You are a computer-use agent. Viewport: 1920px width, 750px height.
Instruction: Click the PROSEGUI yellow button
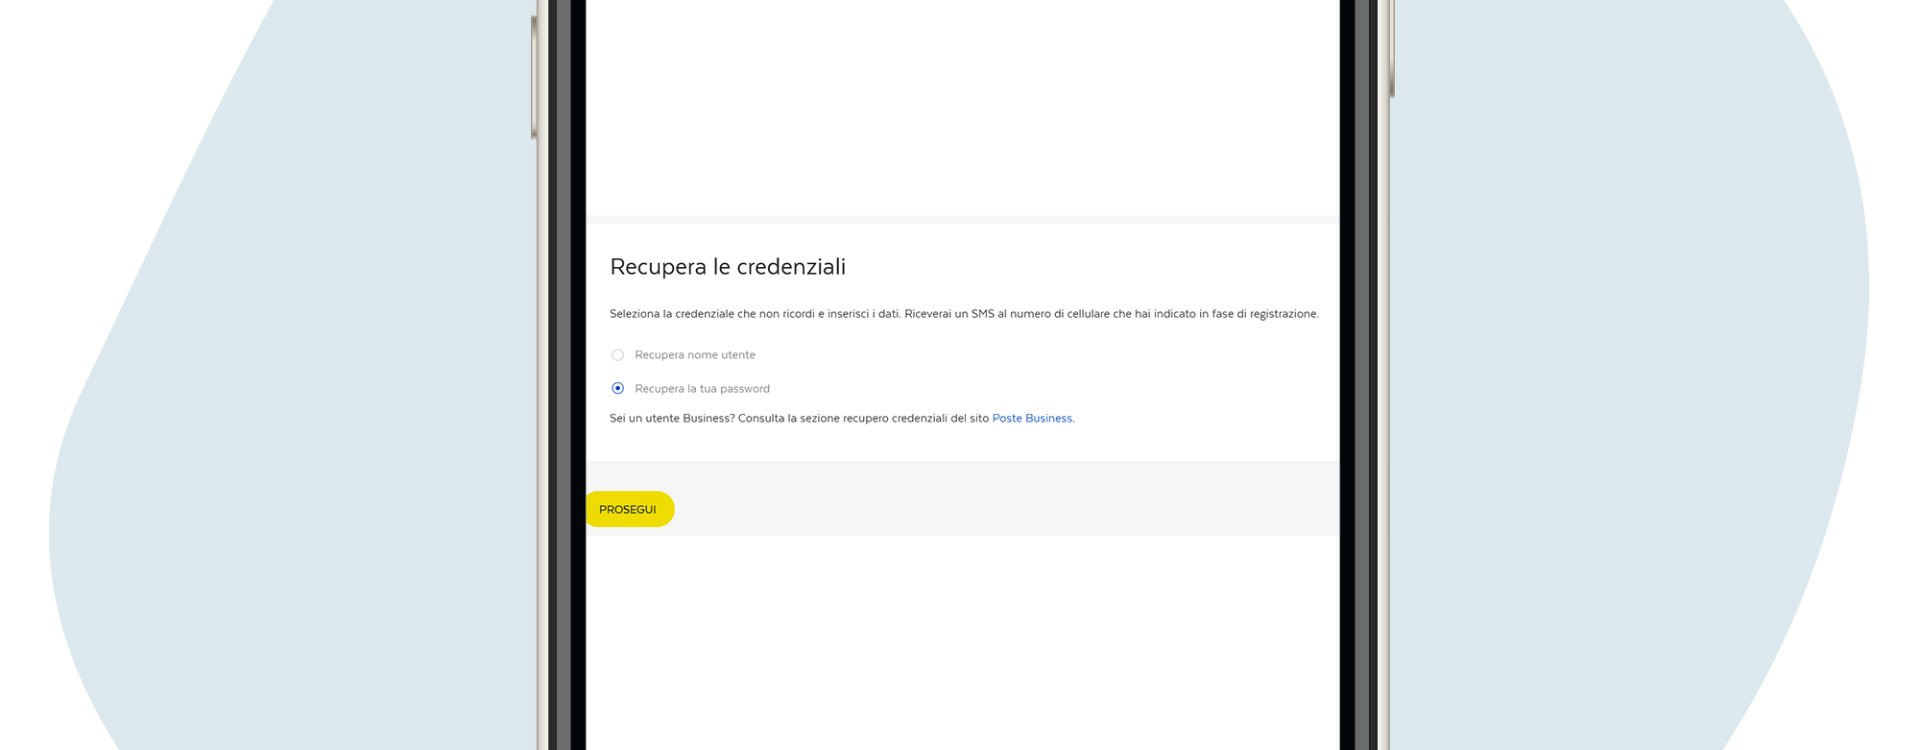click(629, 509)
